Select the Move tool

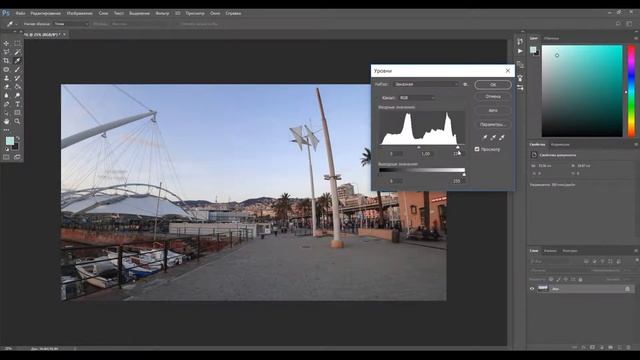coord(6,43)
